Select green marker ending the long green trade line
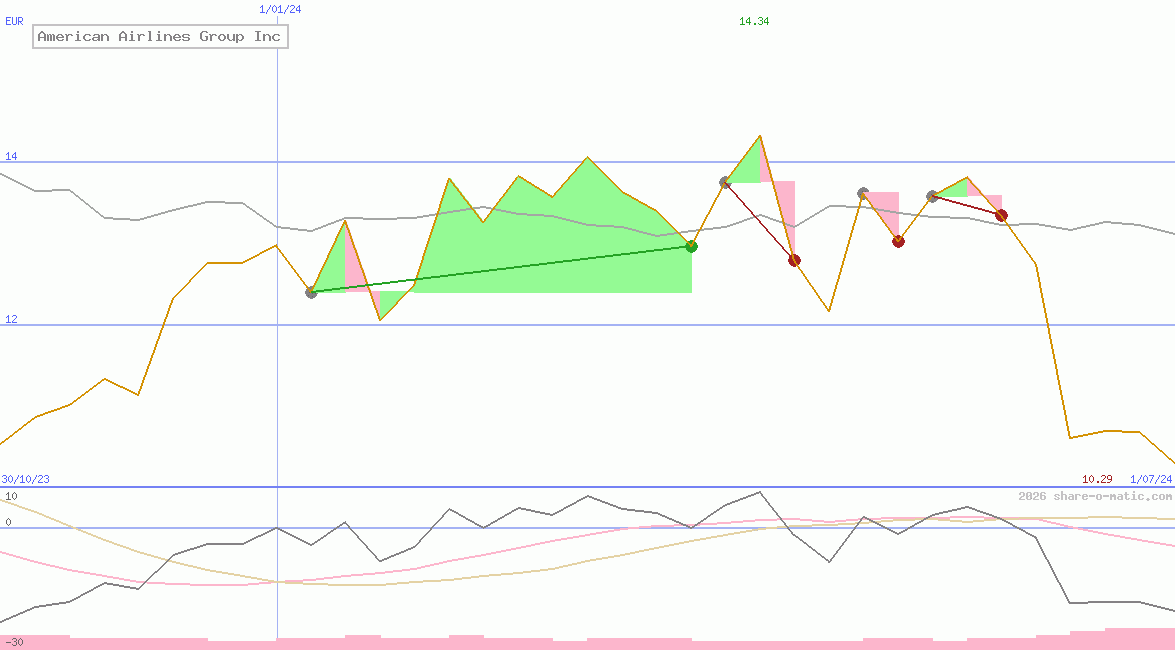Viewport: 1175px width, 650px height. point(692,247)
